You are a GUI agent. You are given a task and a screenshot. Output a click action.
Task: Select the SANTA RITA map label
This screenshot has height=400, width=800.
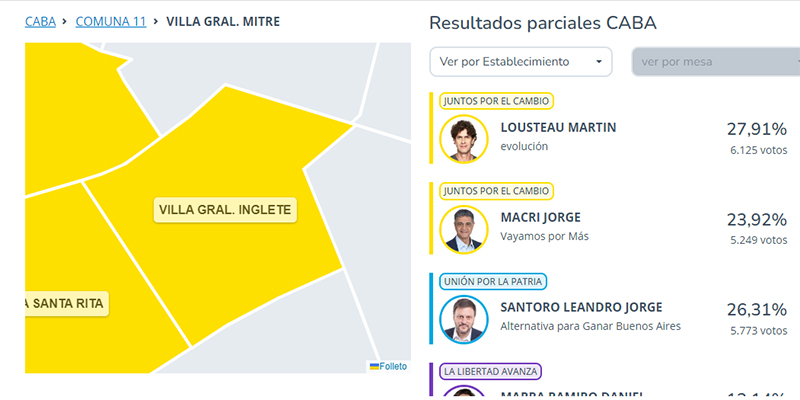pos(67,304)
